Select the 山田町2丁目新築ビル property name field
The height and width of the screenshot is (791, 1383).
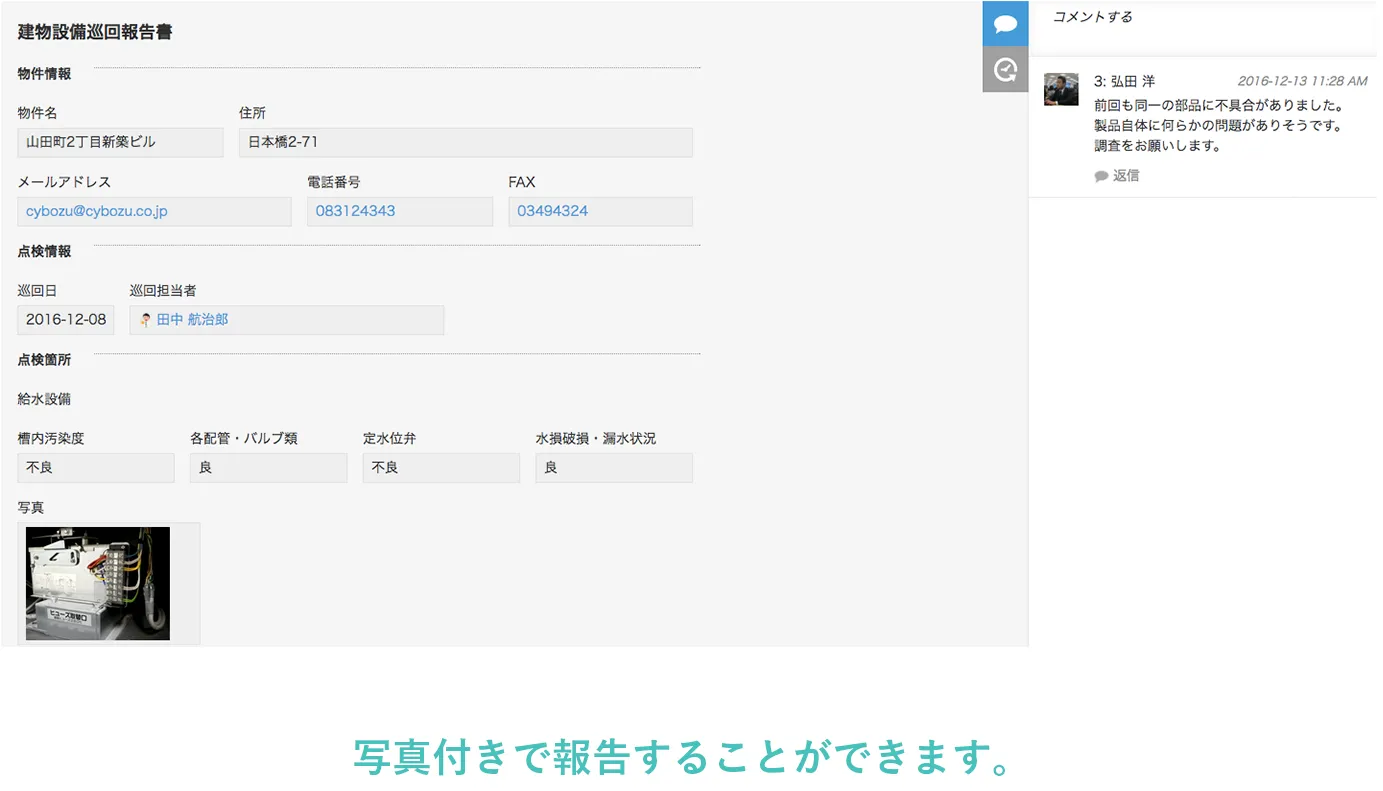[121, 142]
